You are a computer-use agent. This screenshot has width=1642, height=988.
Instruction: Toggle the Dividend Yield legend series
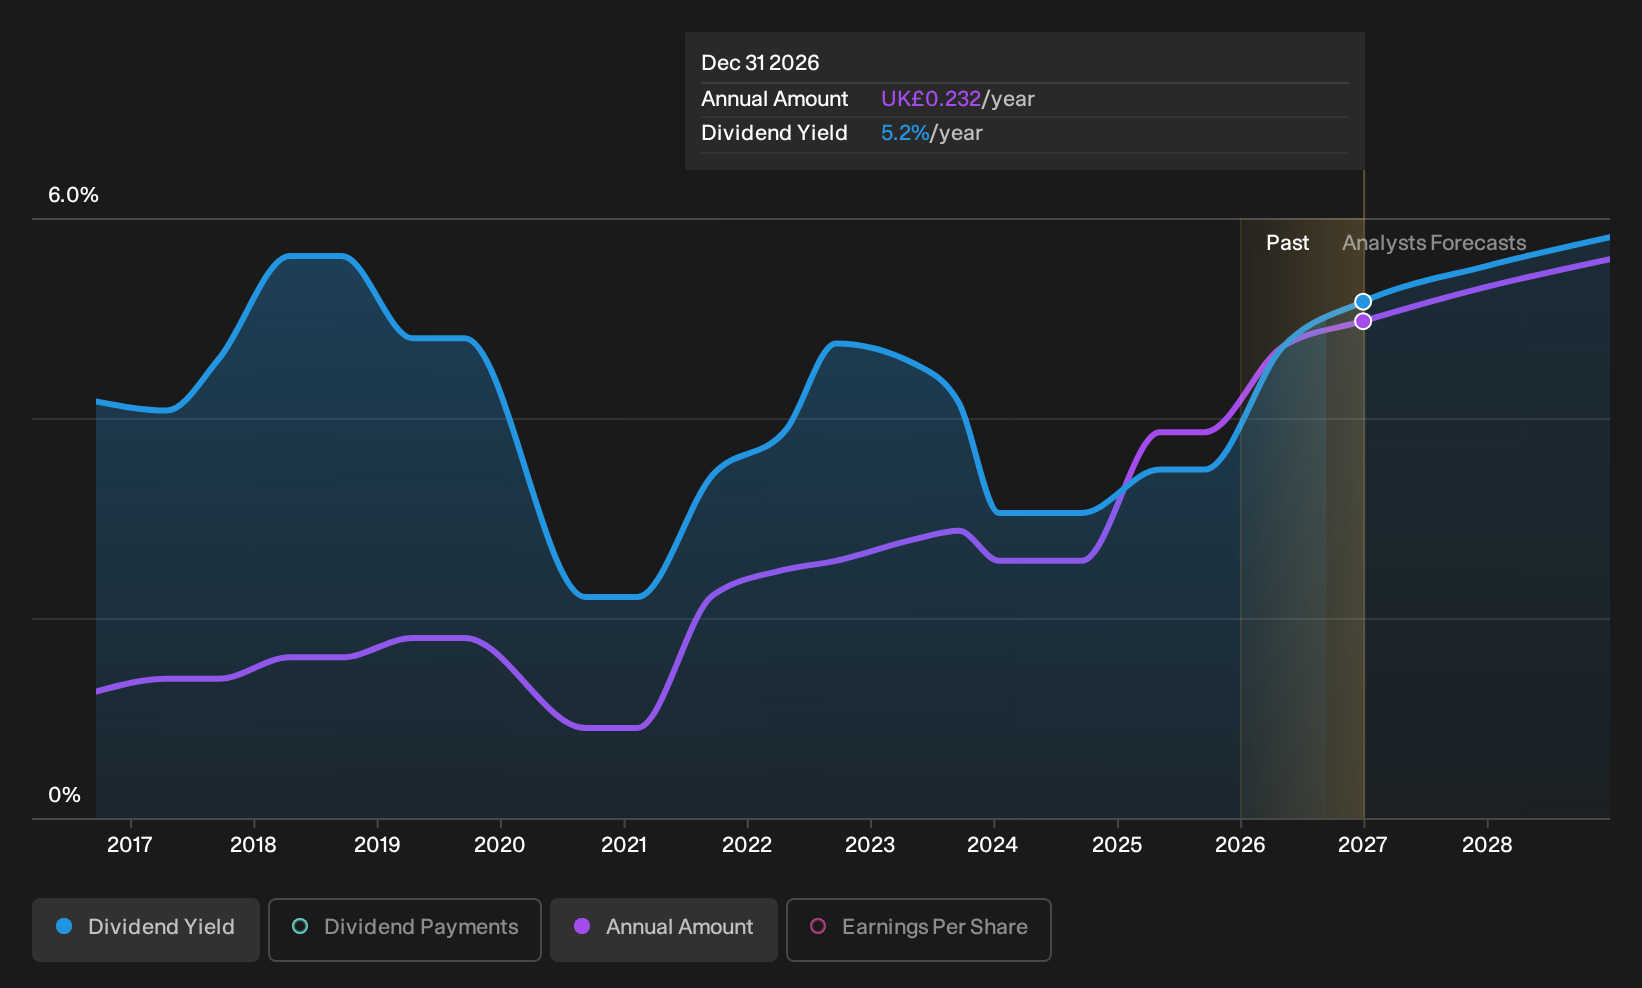pyautogui.click(x=146, y=930)
